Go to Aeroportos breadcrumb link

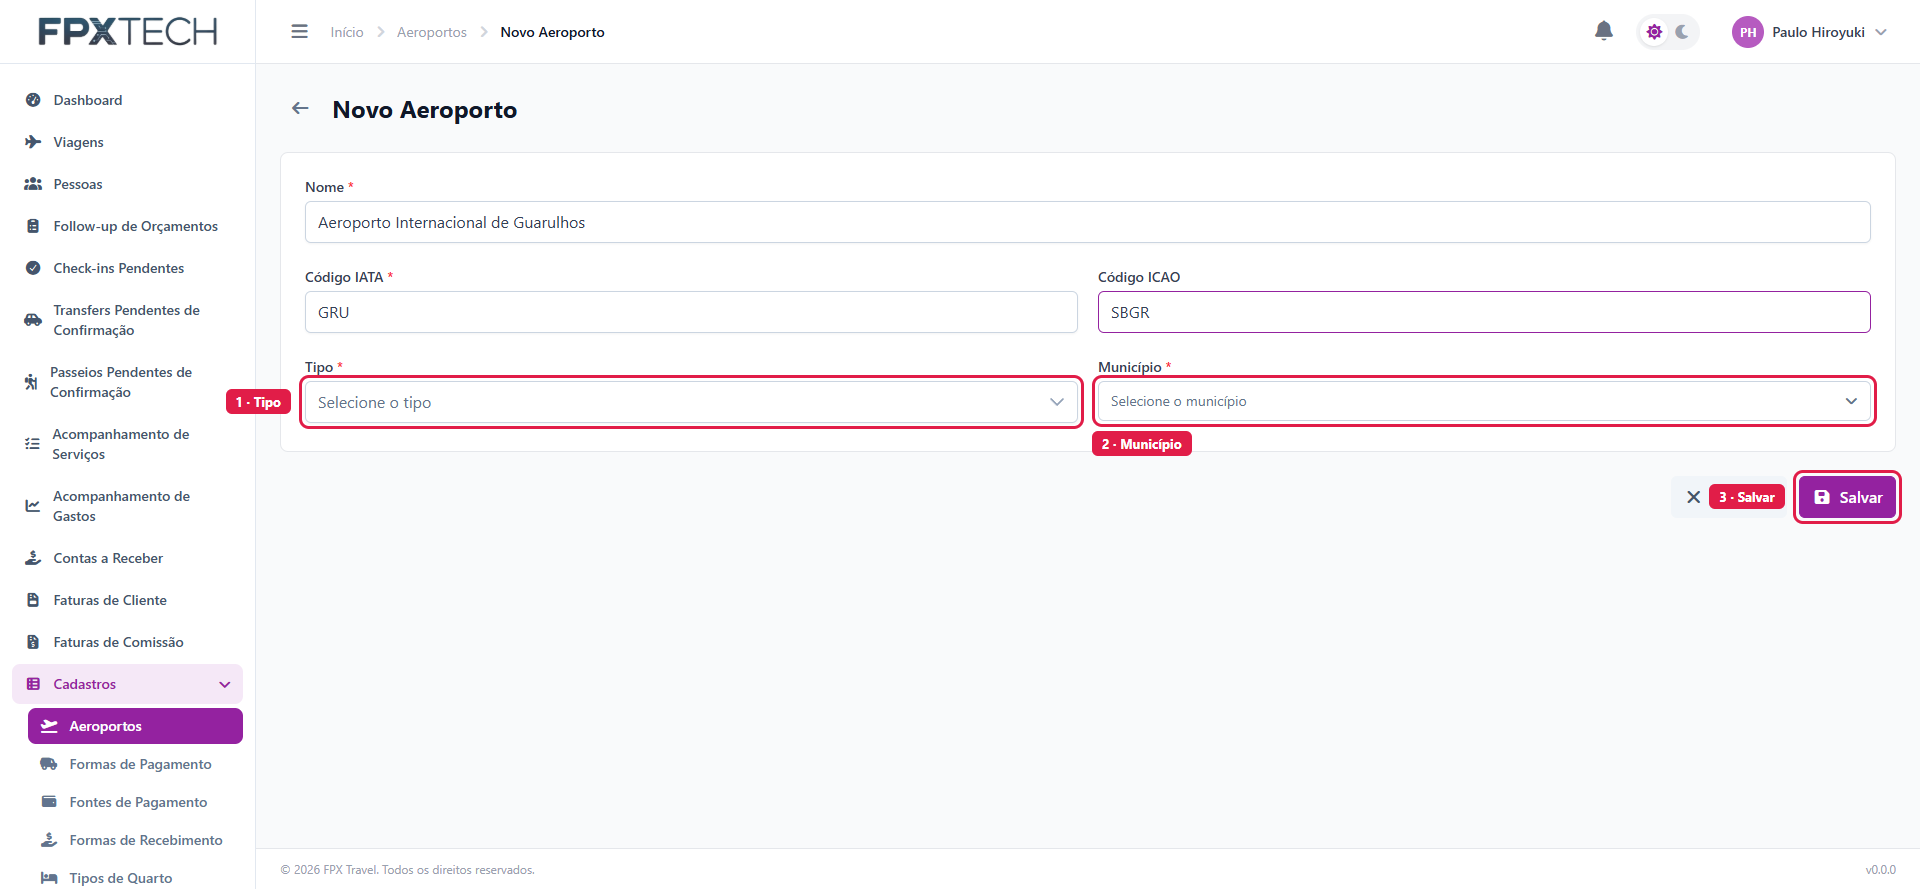(x=432, y=32)
